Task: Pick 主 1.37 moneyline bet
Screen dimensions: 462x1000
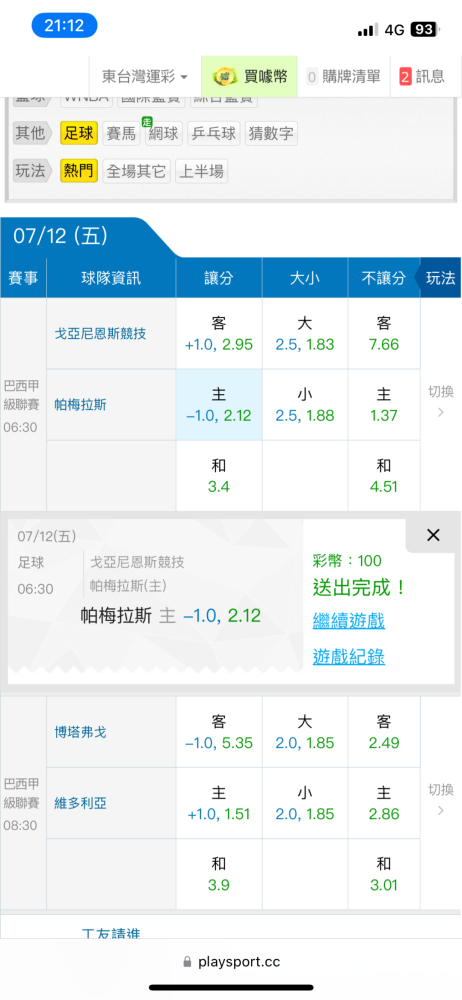Action: (384, 405)
